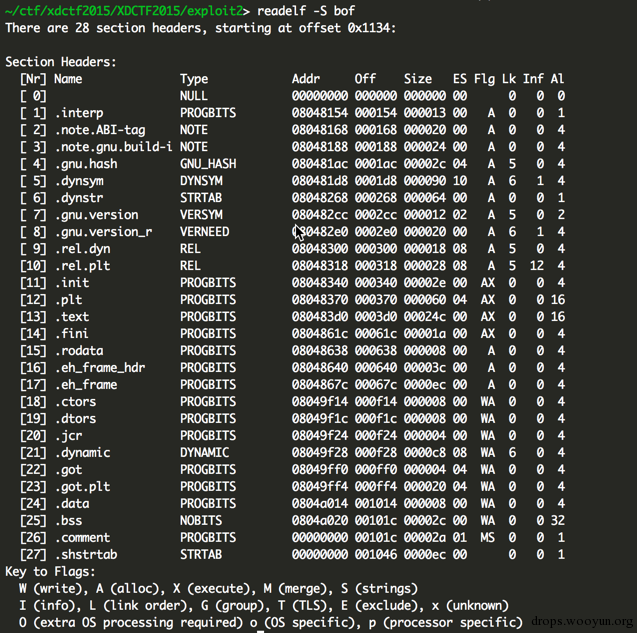637x633 pixels.
Task: Click the NOBITS type entry
Action: (x=201, y=520)
